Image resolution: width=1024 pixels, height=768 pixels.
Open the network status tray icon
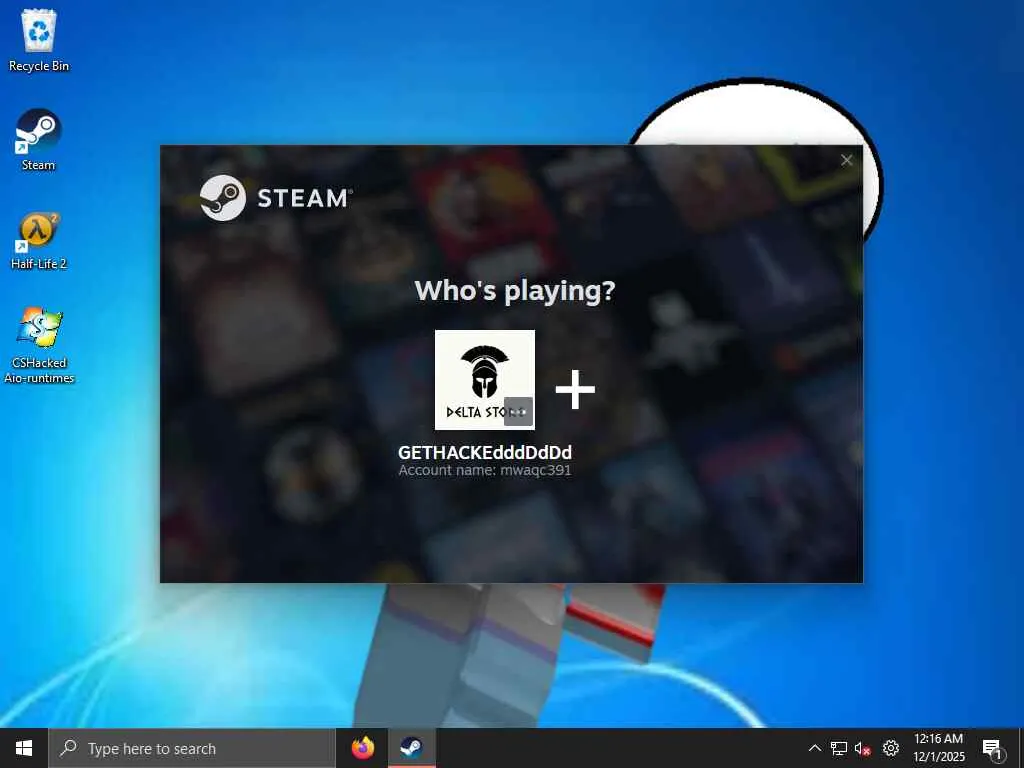coord(839,748)
